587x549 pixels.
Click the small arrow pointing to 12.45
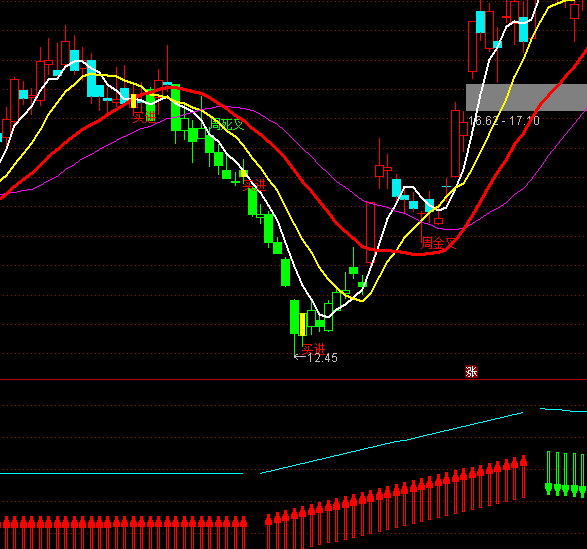click(300, 357)
